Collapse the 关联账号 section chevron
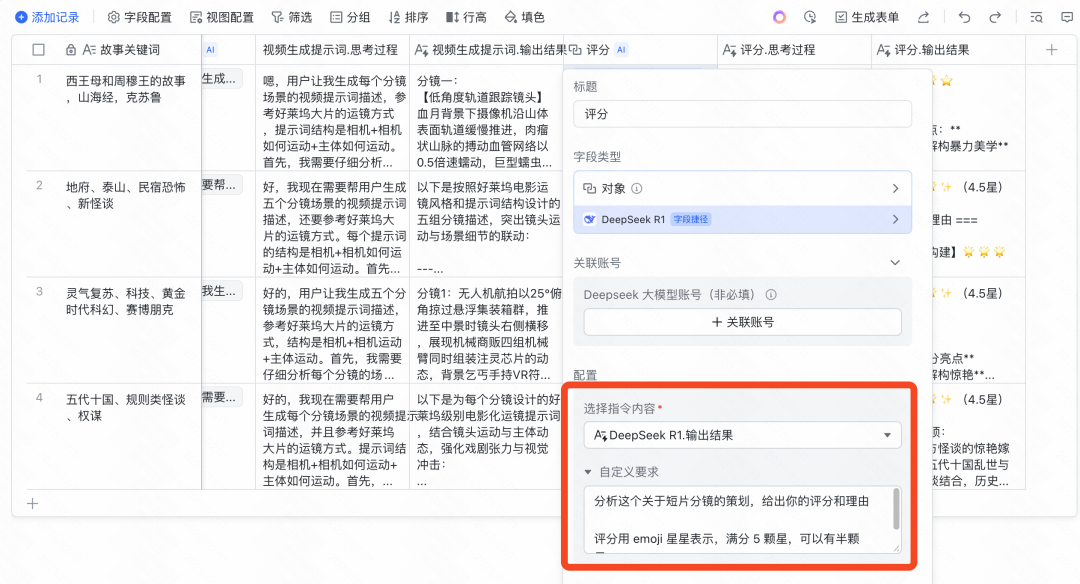Screen dimensions: 1080x584 coord(895,262)
